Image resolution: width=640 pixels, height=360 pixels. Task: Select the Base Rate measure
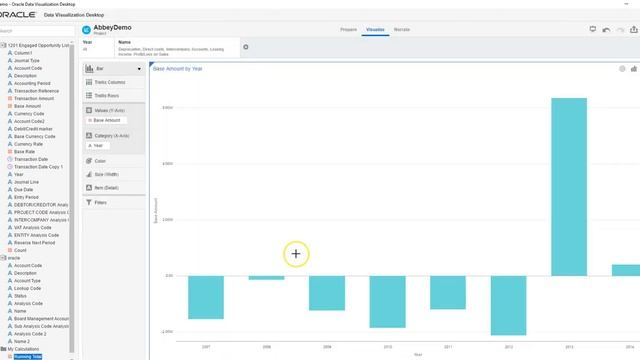point(24,151)
